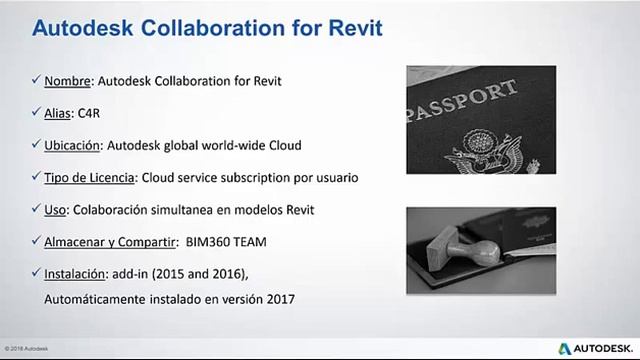
Task: Click the slide title Autodesk Collaboration for Revit
Action: (x=207, y=28)
